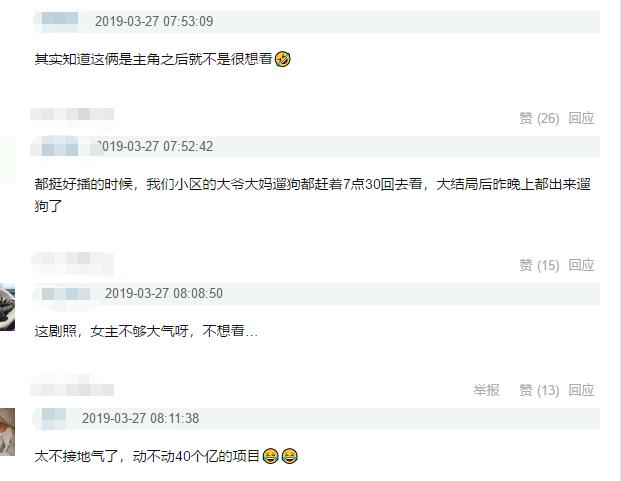
Task: Open avatar beside the 08:08:50 comment
Action: tap(7, 307)
